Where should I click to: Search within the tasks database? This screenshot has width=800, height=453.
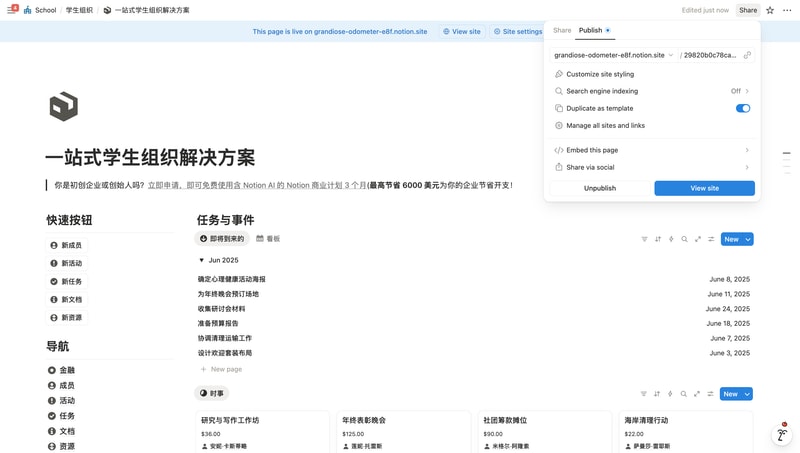click(684, 239)
